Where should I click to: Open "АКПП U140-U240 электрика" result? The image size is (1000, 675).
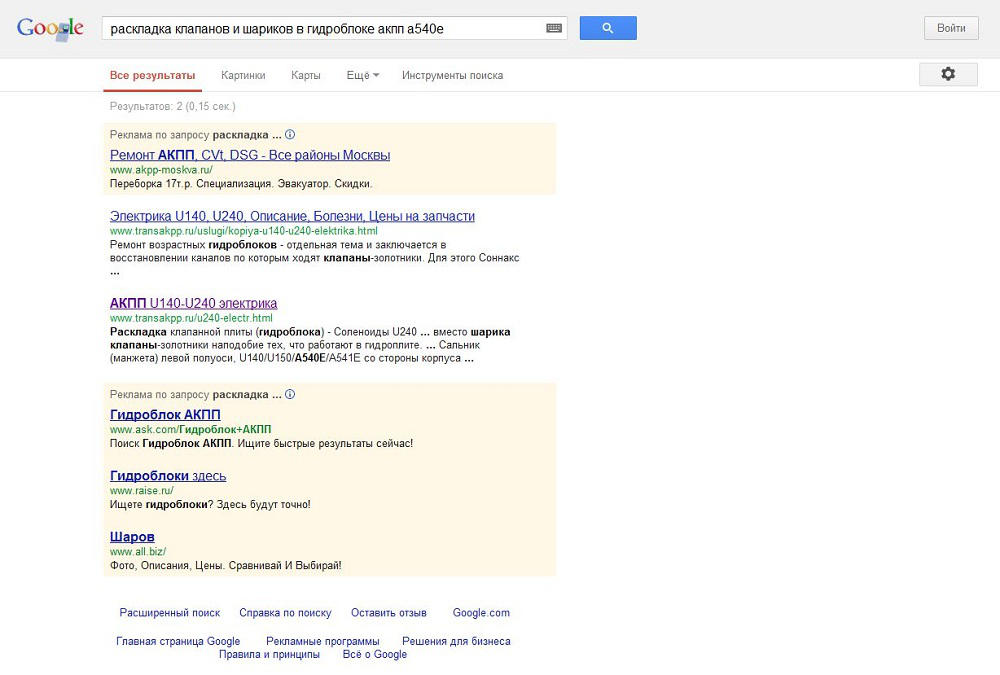click(193, 303)
